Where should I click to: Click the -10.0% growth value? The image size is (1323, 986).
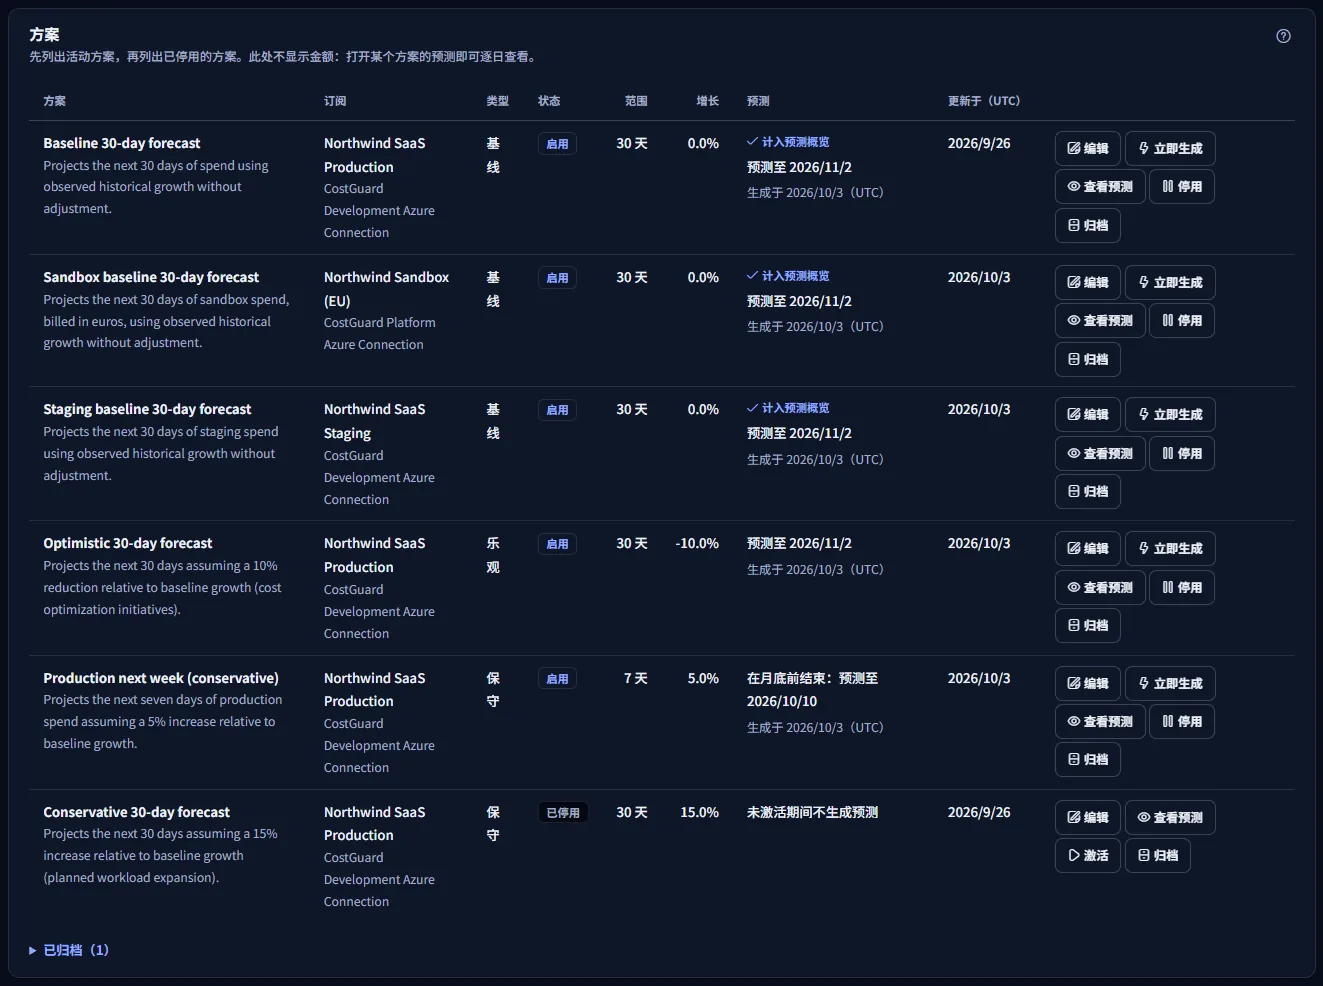697,543
